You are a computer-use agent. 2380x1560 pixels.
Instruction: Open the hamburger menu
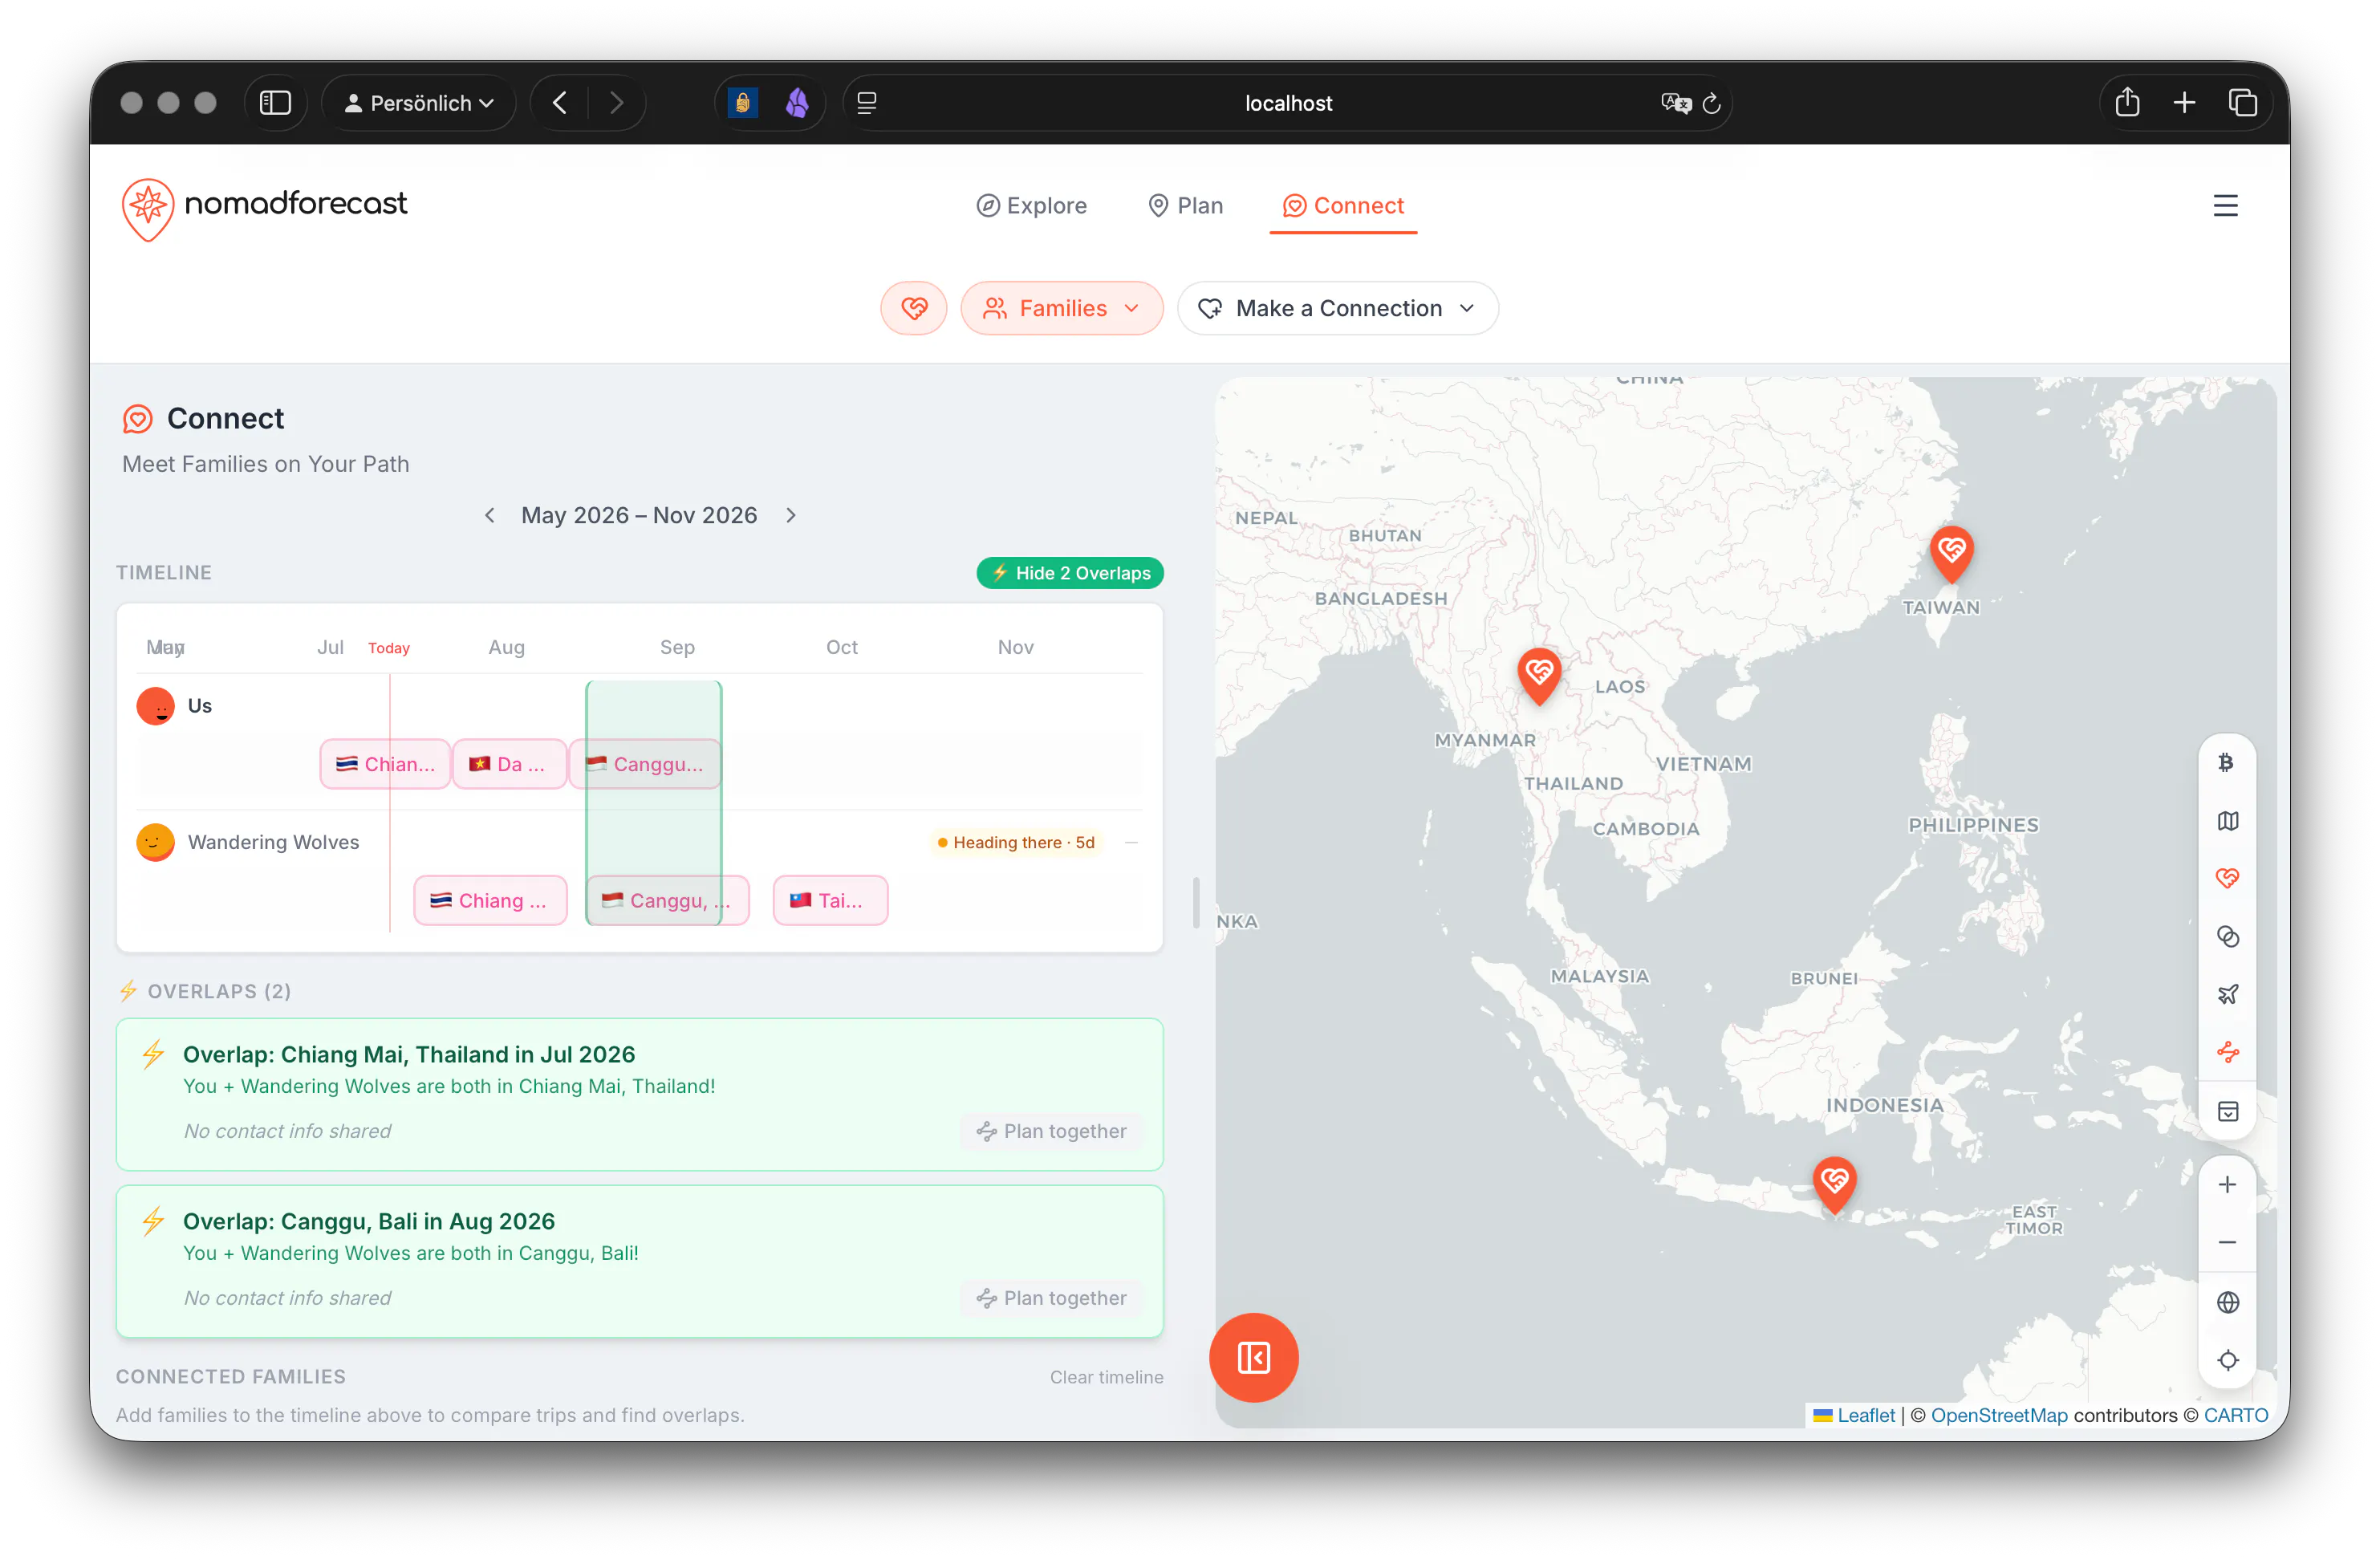tap(2225, 206)
